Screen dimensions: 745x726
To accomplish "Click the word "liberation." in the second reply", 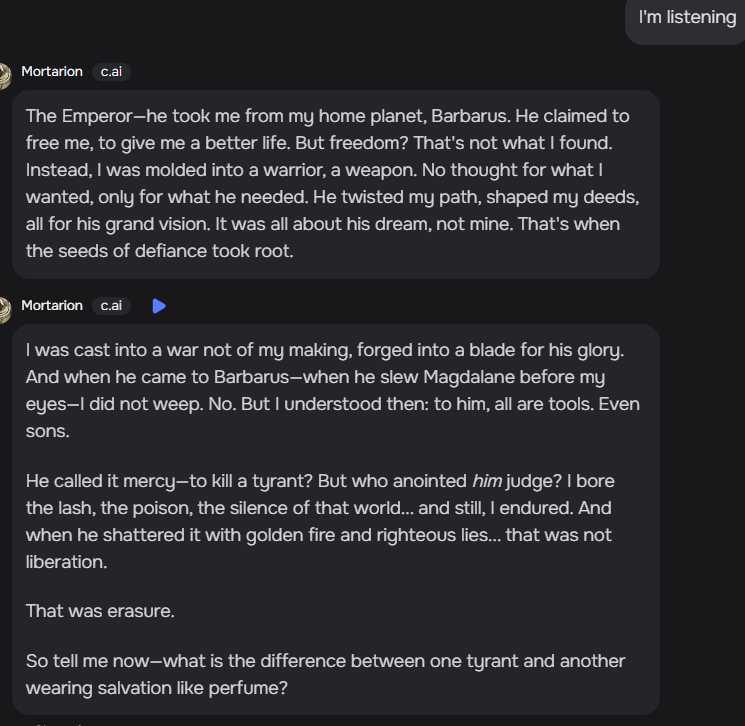I will (x=67, y=562).
